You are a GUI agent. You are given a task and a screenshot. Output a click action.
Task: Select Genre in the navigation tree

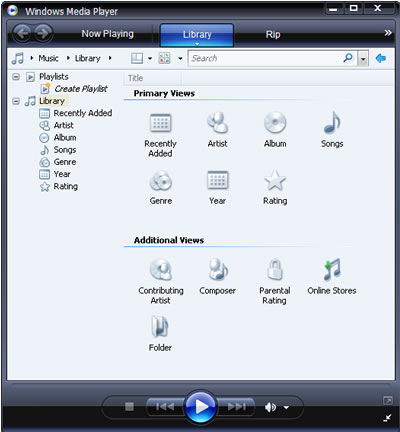65,162
